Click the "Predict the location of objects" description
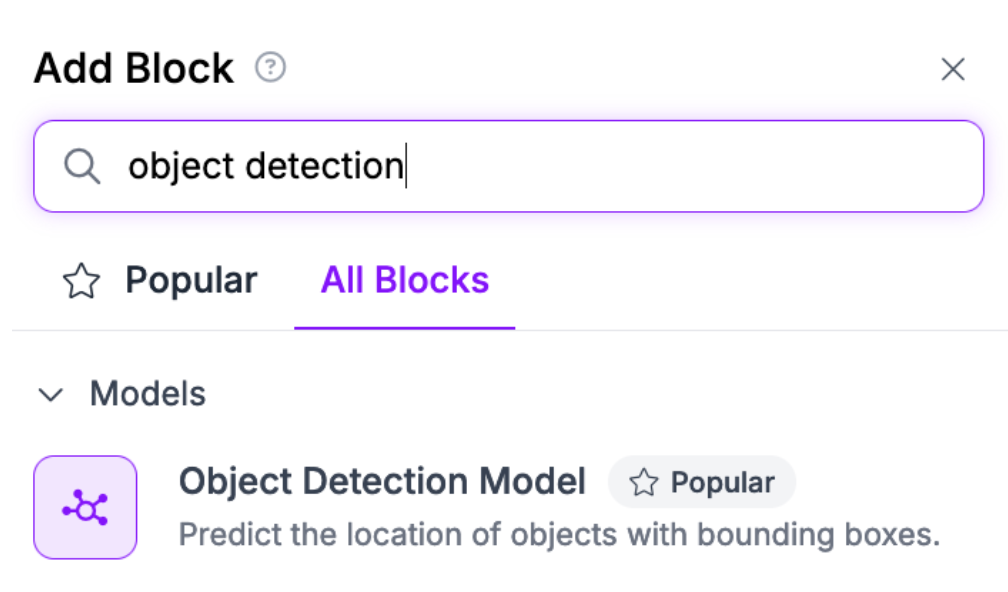 [x=559, y=535]
